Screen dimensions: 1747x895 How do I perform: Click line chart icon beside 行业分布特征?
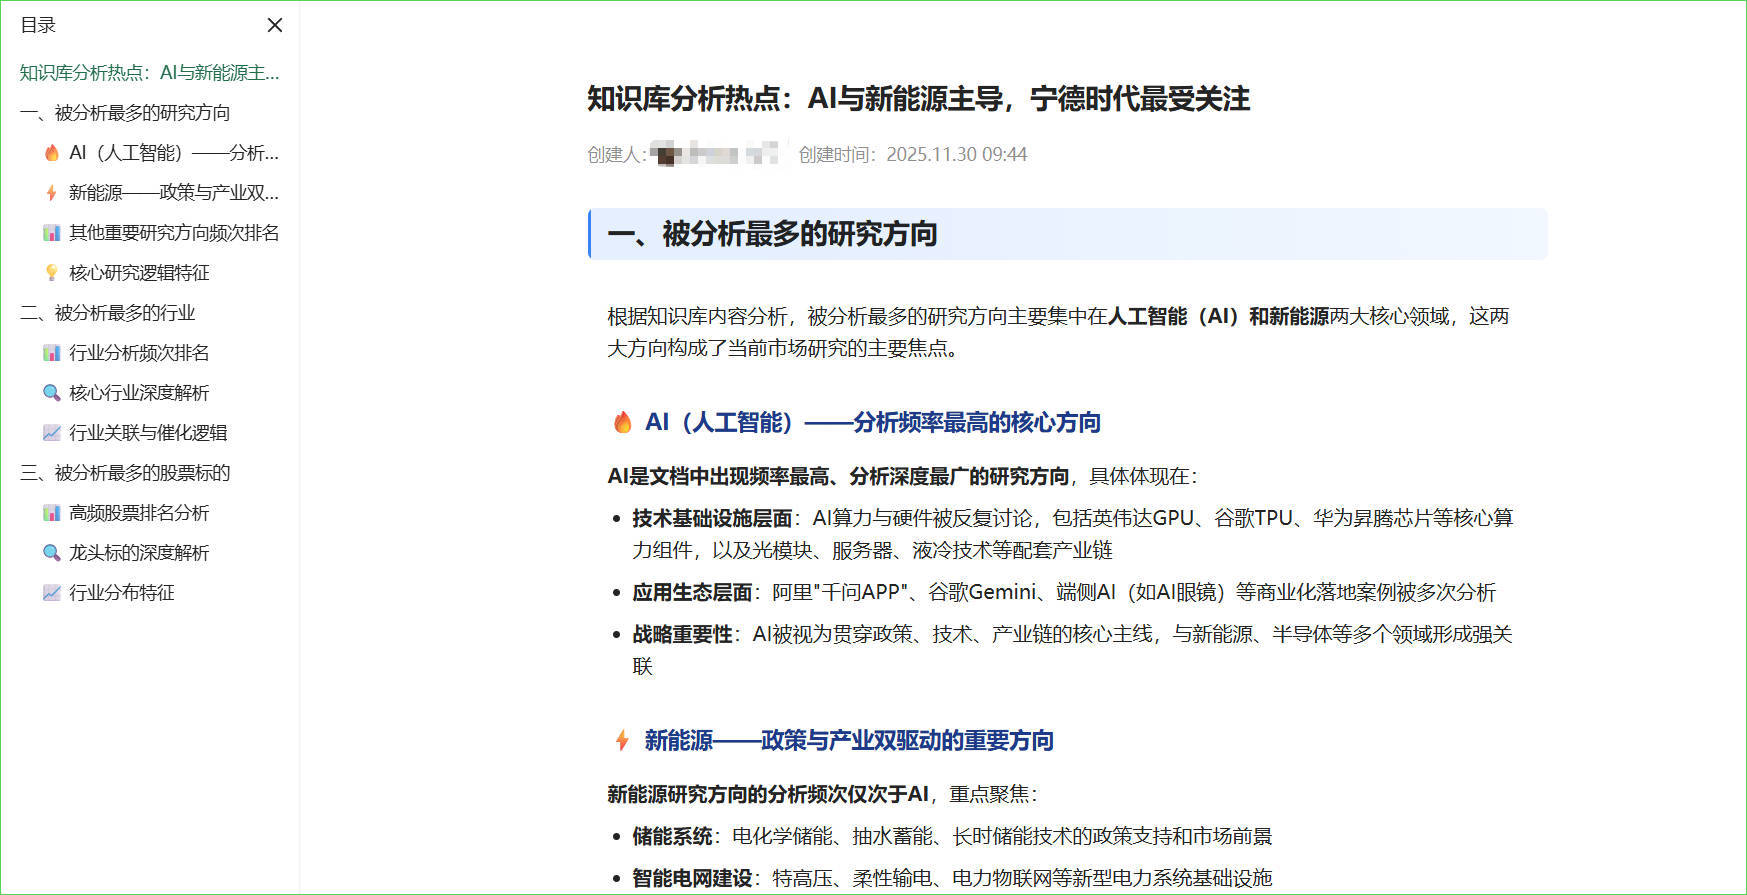click(52, 593)
